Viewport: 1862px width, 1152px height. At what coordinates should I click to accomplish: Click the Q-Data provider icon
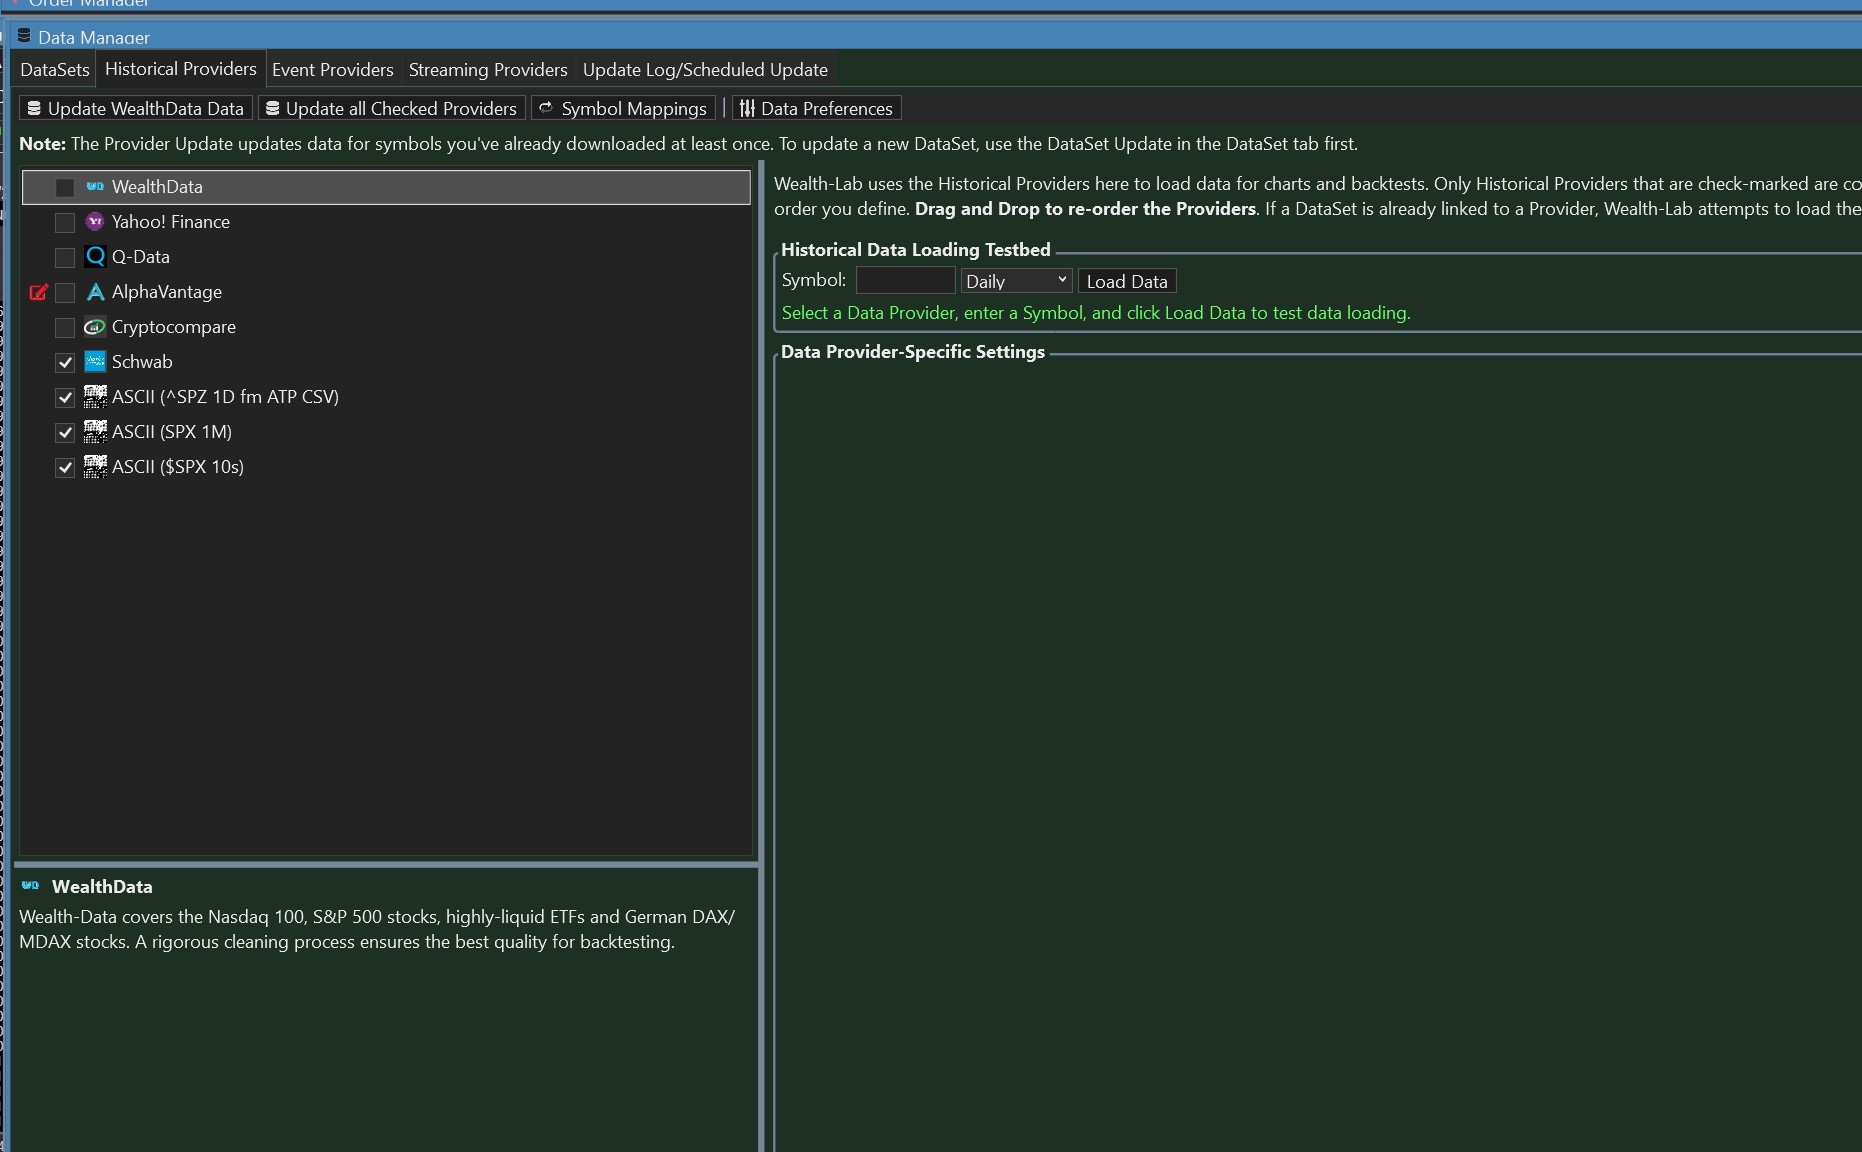[x=95, y=257]
